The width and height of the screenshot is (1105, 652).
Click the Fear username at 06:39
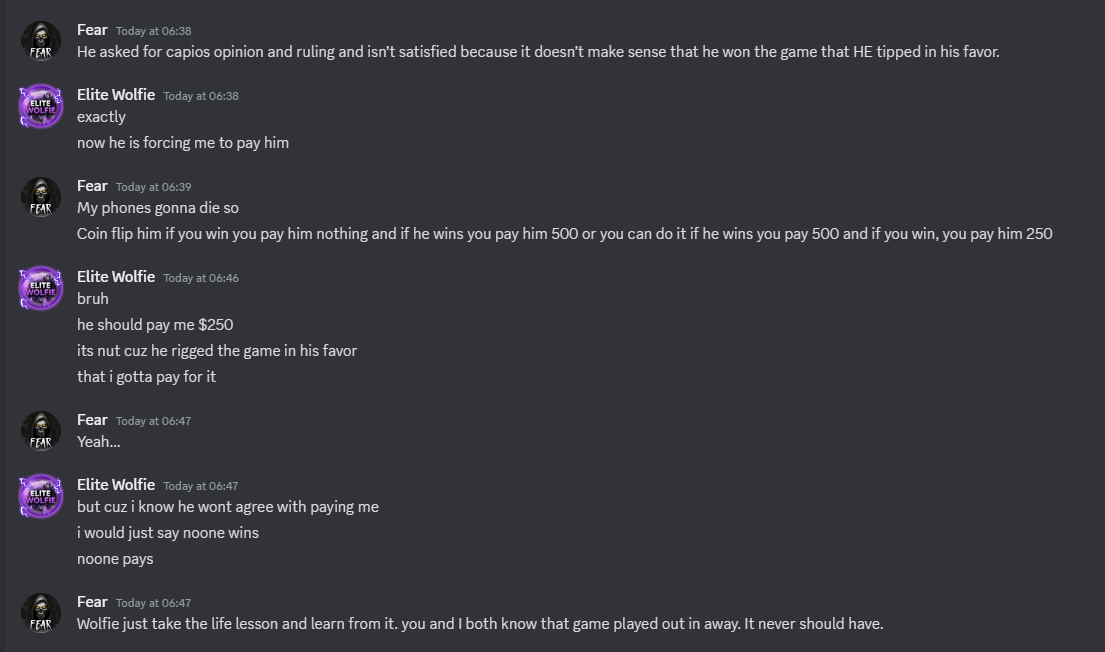tap(92, 185)
